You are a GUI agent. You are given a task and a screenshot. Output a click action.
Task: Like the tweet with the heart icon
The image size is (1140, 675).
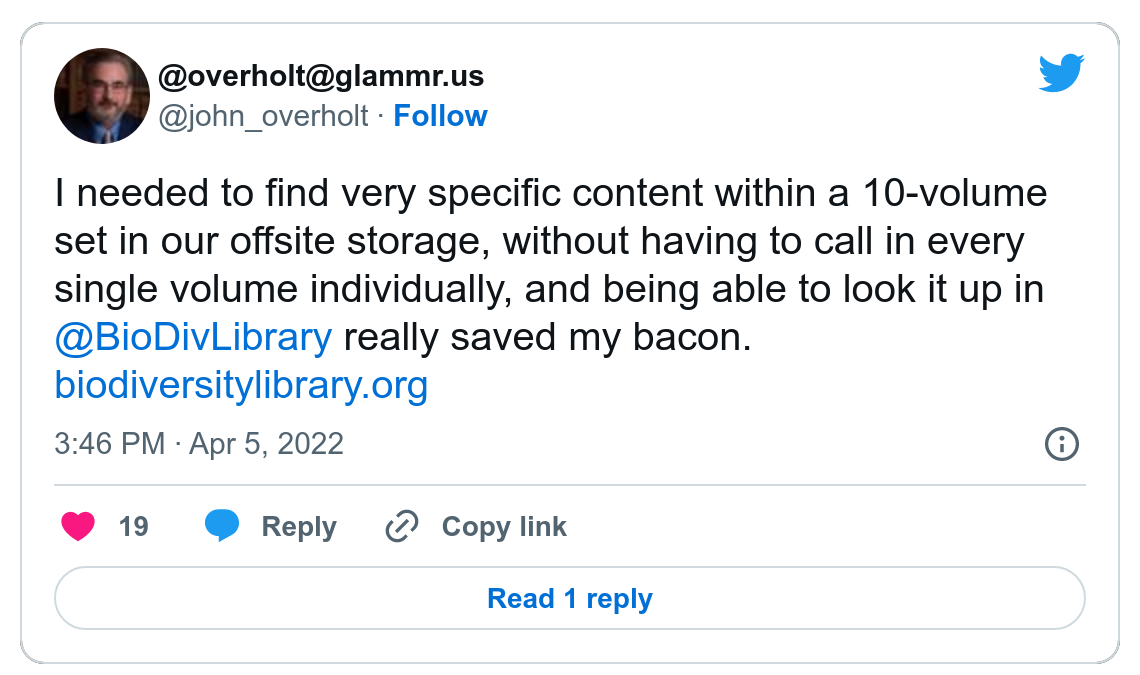coord(77,526)
